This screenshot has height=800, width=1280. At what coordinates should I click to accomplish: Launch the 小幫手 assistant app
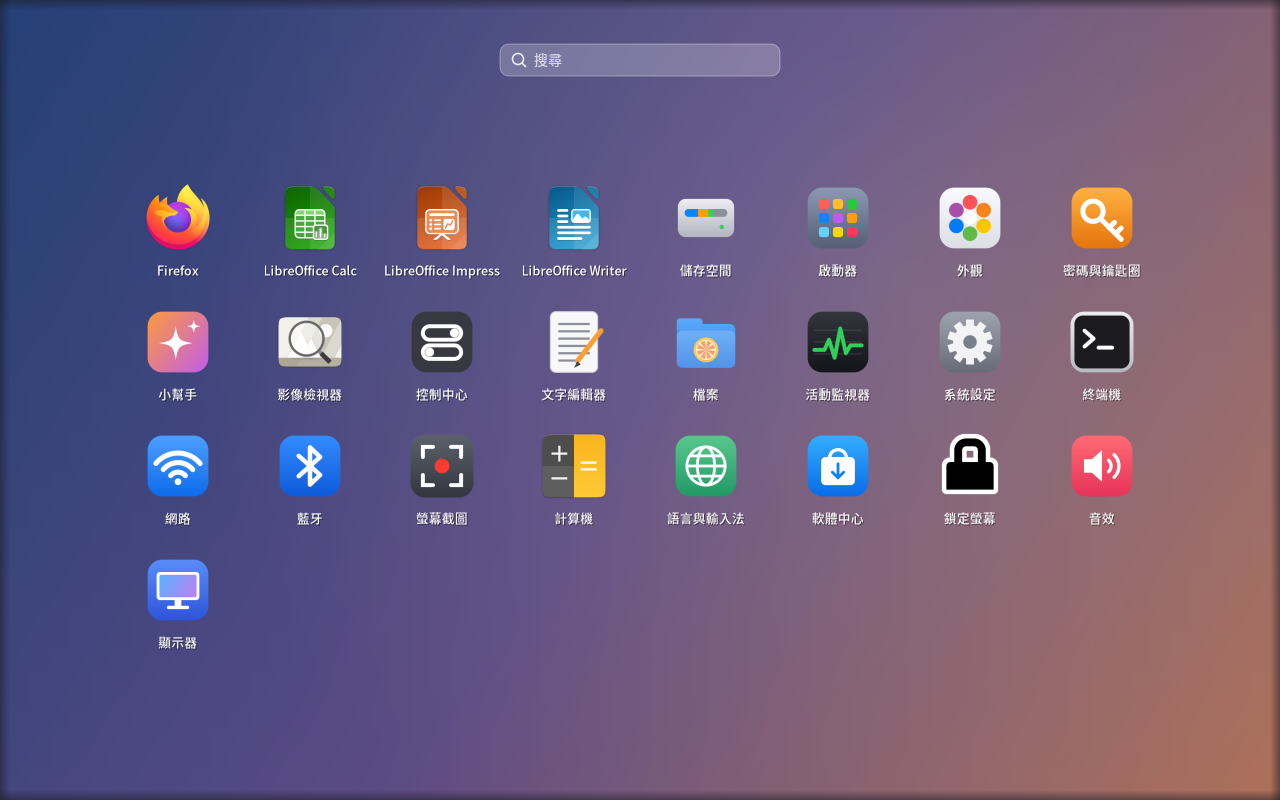(x=178, y=342)
